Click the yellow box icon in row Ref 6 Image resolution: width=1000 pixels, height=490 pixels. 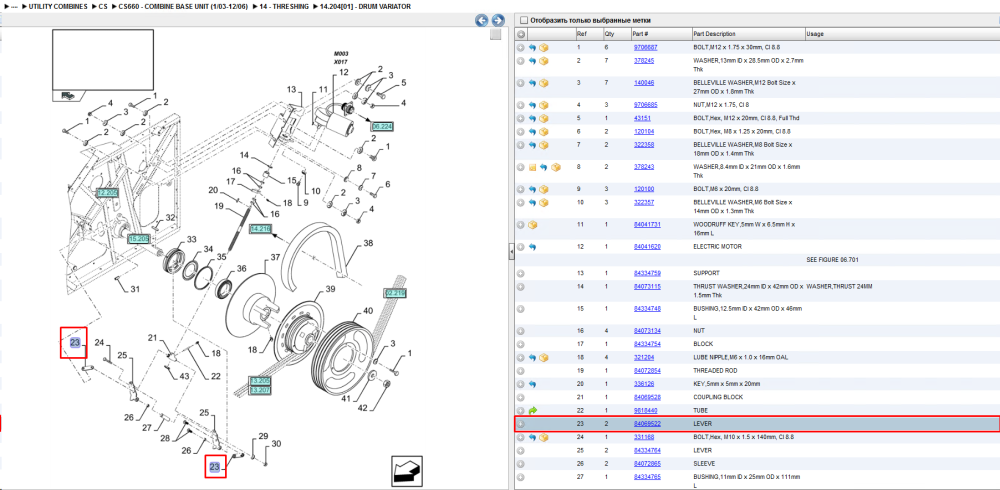click(544, 131)
